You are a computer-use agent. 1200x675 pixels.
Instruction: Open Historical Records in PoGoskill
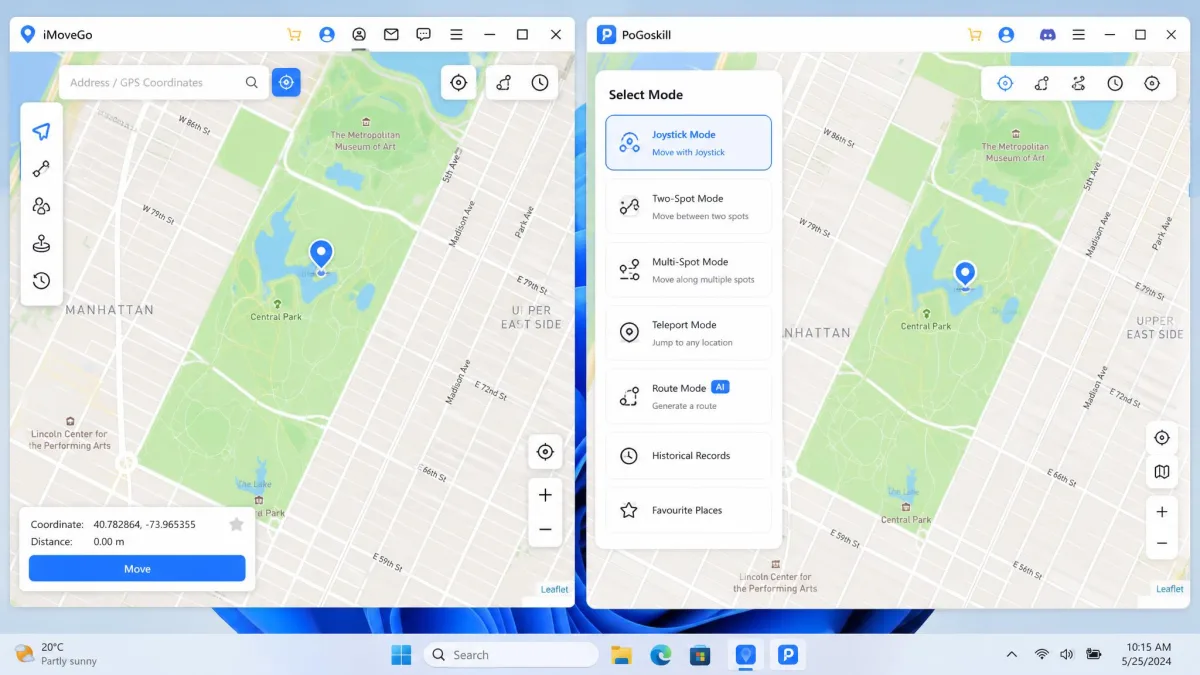tap(688, 456)
